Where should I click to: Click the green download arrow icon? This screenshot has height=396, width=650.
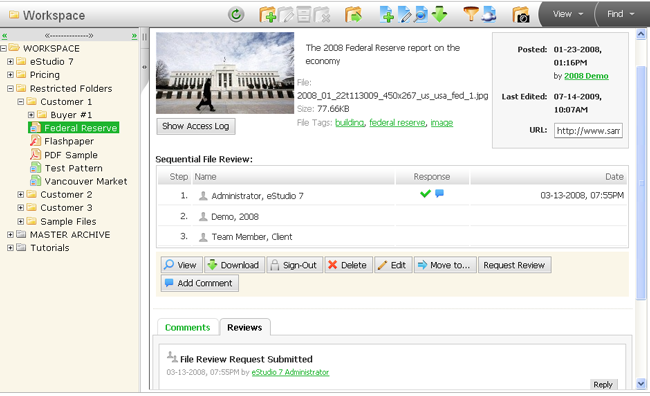439,14
